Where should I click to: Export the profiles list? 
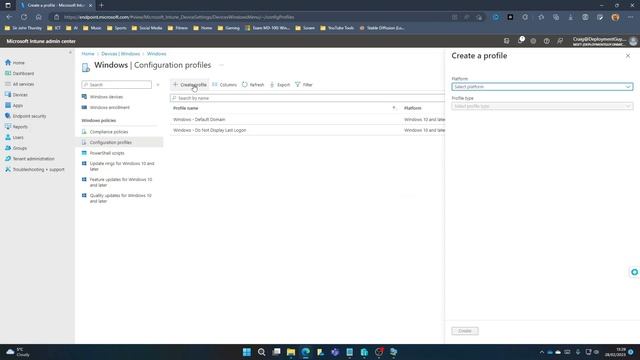click(280, 84)
